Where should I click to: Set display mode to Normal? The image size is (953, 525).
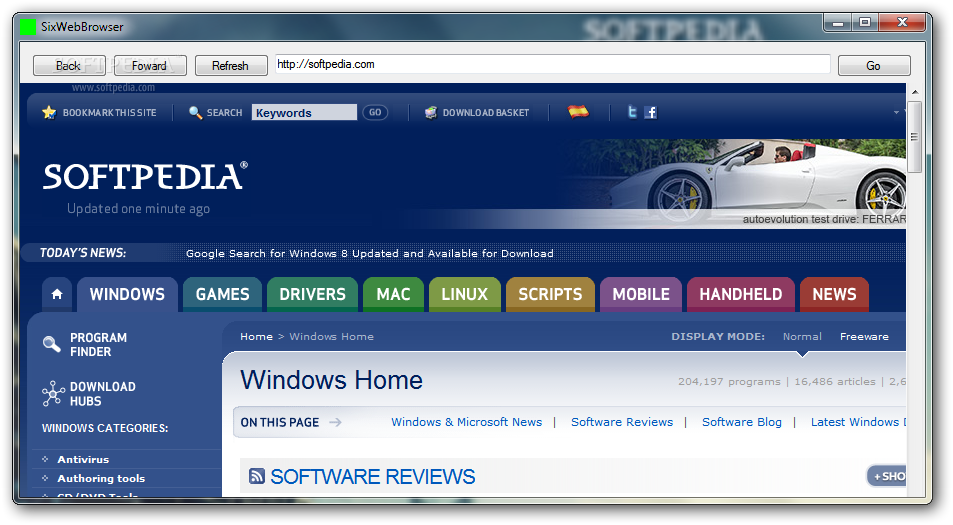tap(802, 337)
